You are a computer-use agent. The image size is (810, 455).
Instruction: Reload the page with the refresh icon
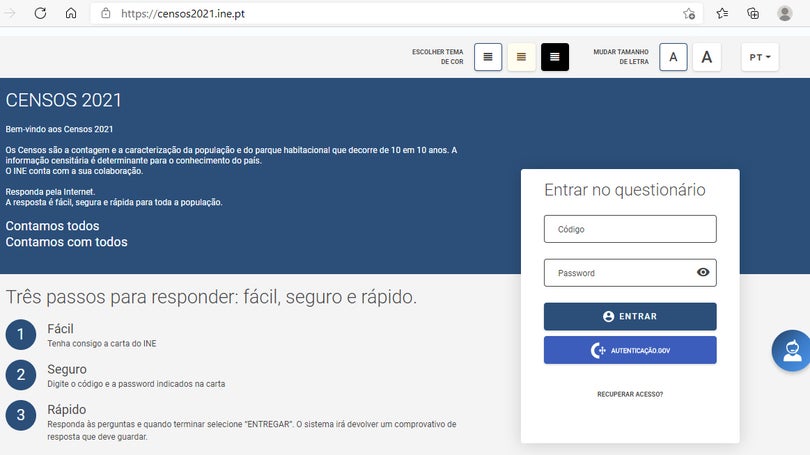pyautogui.click(x=40, y=13)
